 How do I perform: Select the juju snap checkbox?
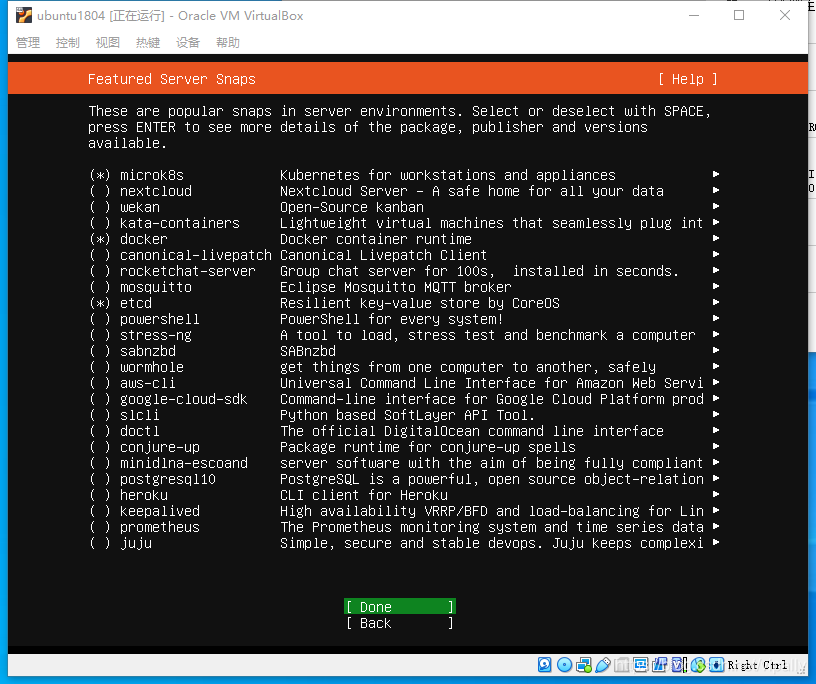[100, 543]
